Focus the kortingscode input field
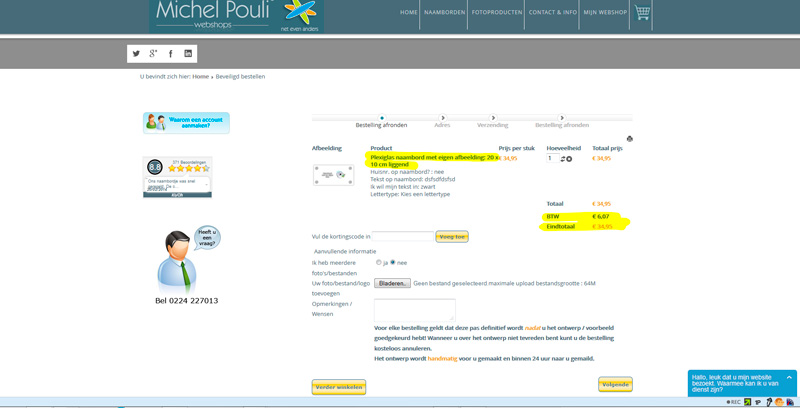Viewport: 800px width, 408px height. click(403, 236)
